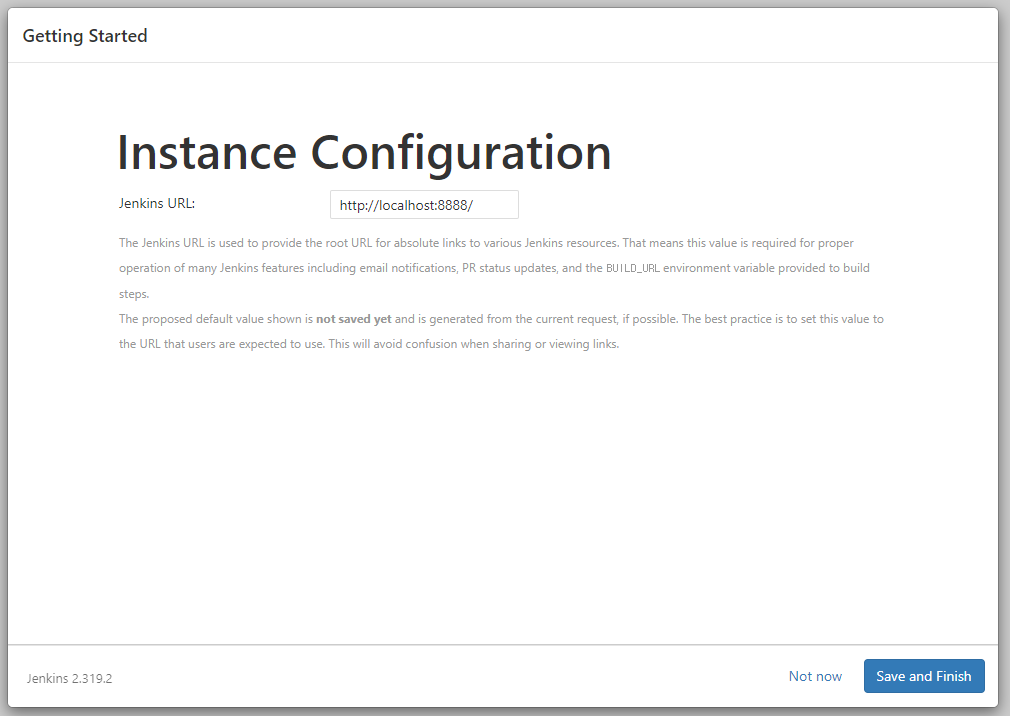Click the Getting Started title

click(x=85, y=36)
